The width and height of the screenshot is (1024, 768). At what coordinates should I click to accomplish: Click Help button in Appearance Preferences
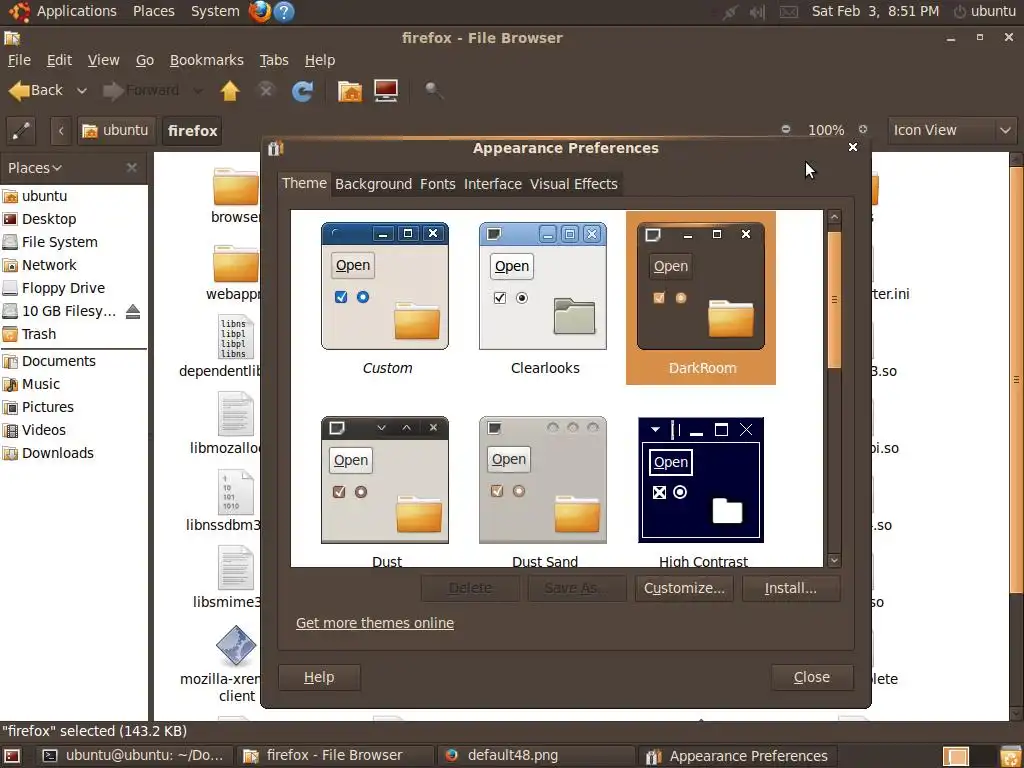319,677
